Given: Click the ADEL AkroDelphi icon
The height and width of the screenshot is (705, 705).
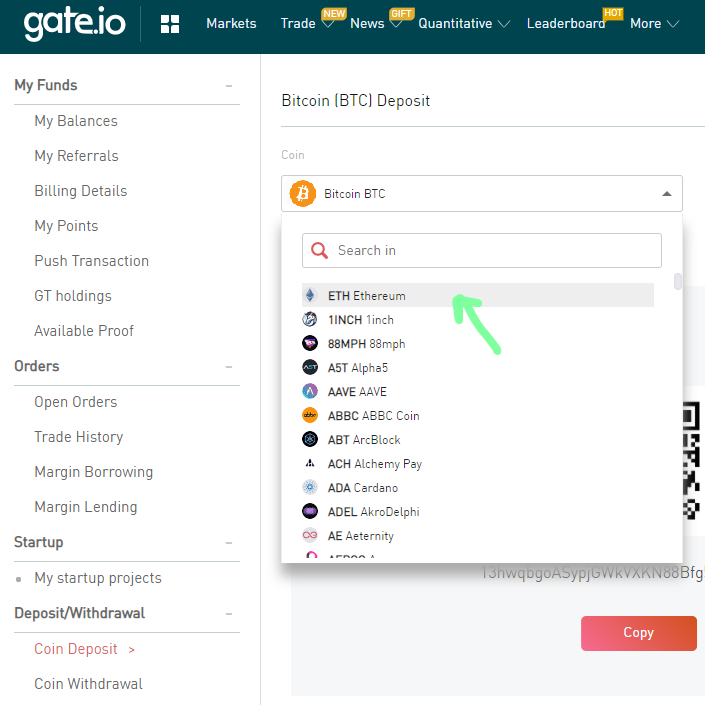Looking at the screenshot, I should click(310, 511).
